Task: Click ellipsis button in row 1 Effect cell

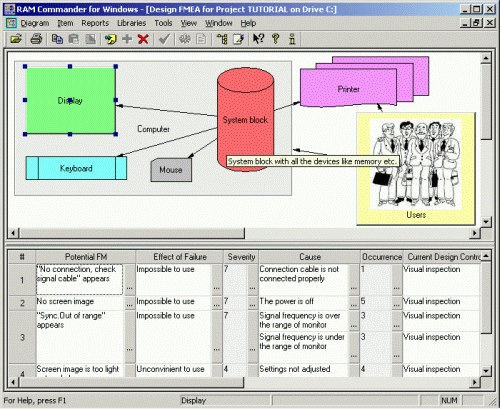Action: pyautogui.click(x=217, y=280)
